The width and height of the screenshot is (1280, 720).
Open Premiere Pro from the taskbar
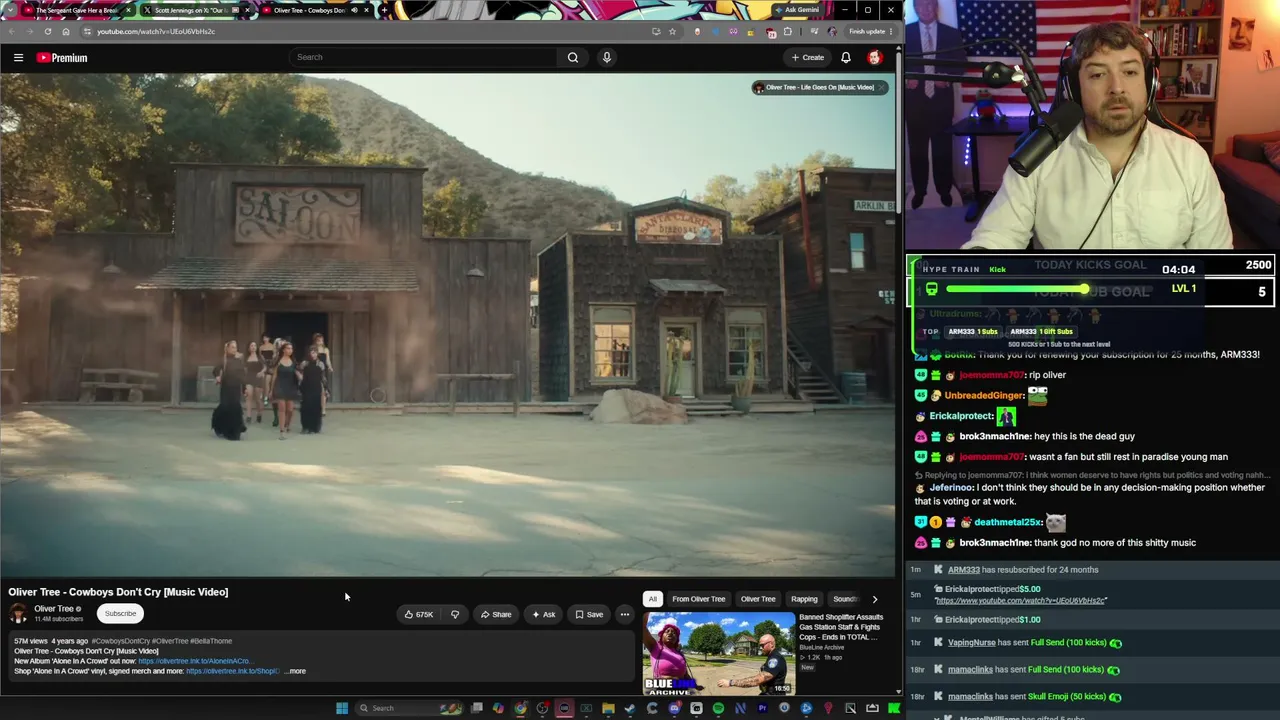tap(762, 708)
